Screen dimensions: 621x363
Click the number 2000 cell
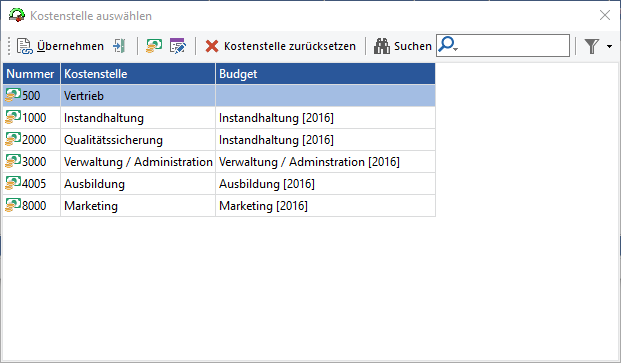pos(32,140)
